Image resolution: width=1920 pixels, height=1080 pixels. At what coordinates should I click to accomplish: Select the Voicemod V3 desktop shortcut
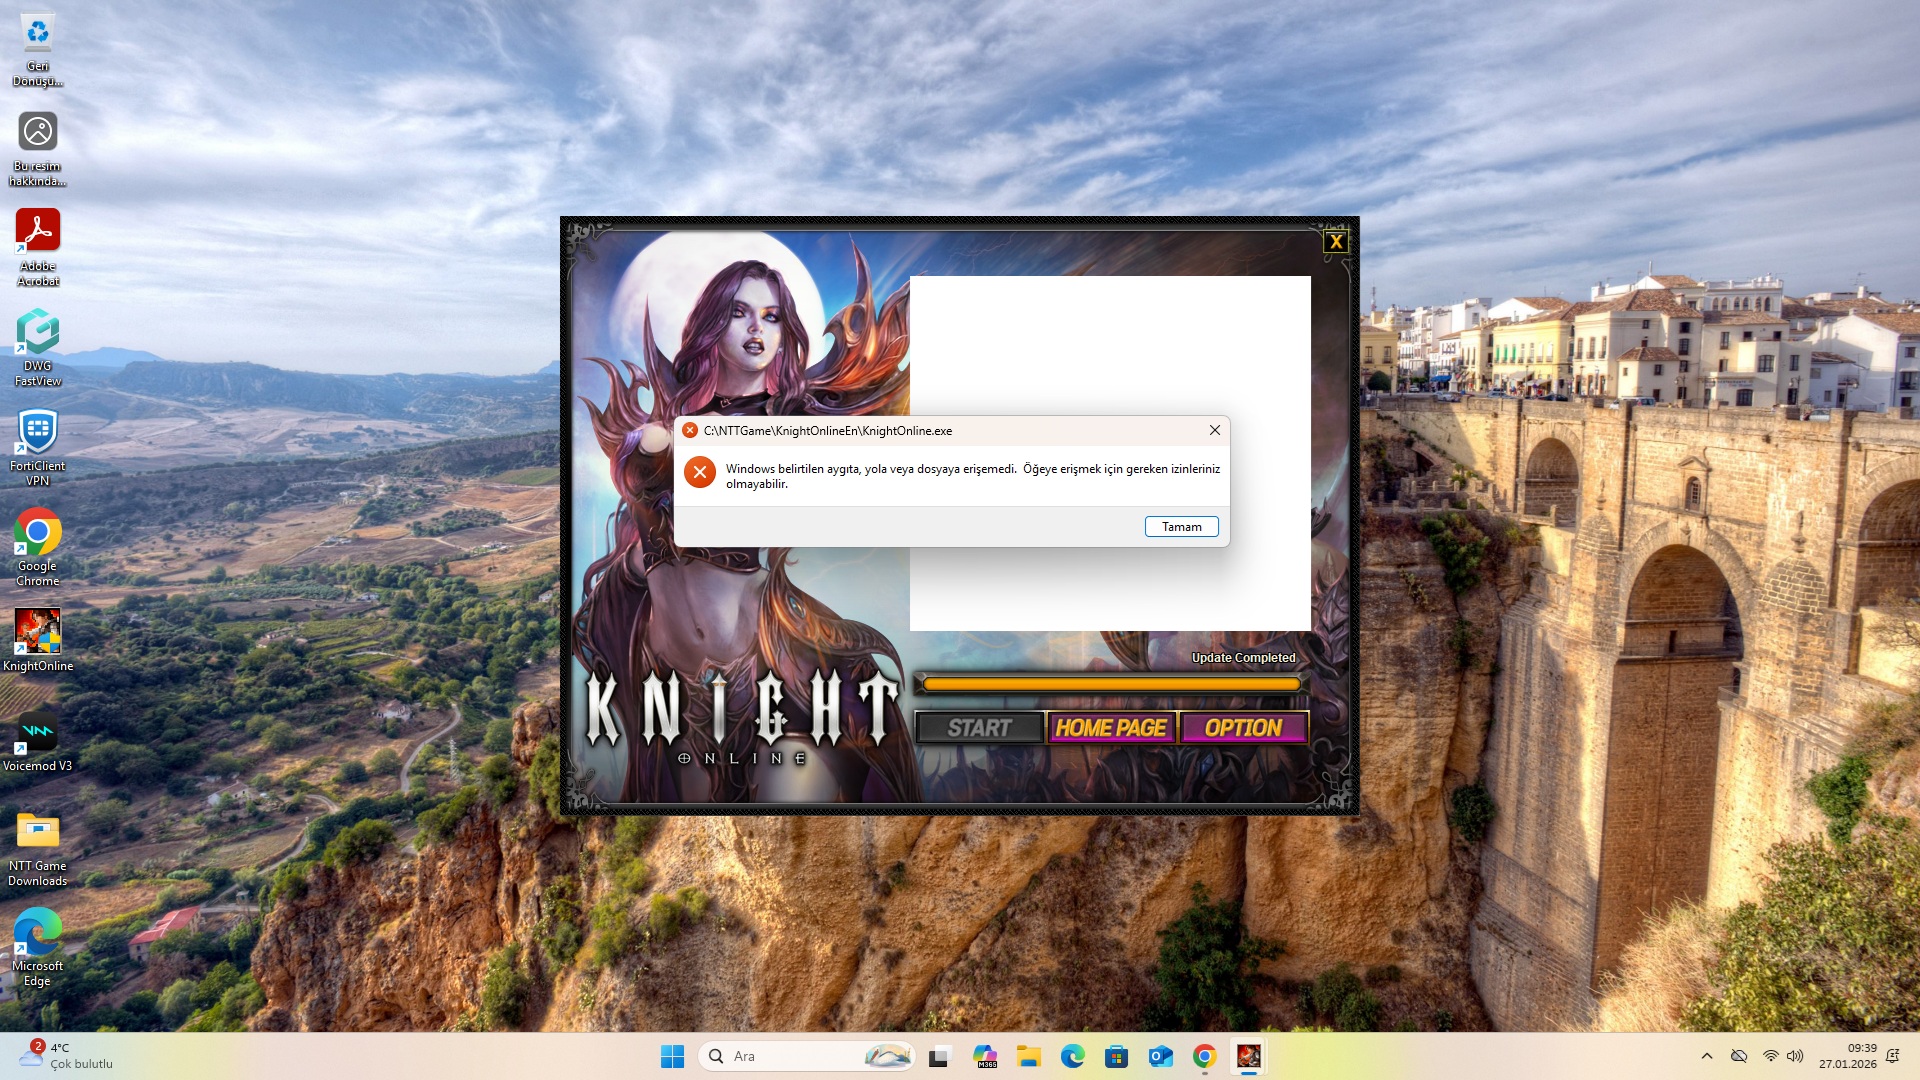coord(38,740)
